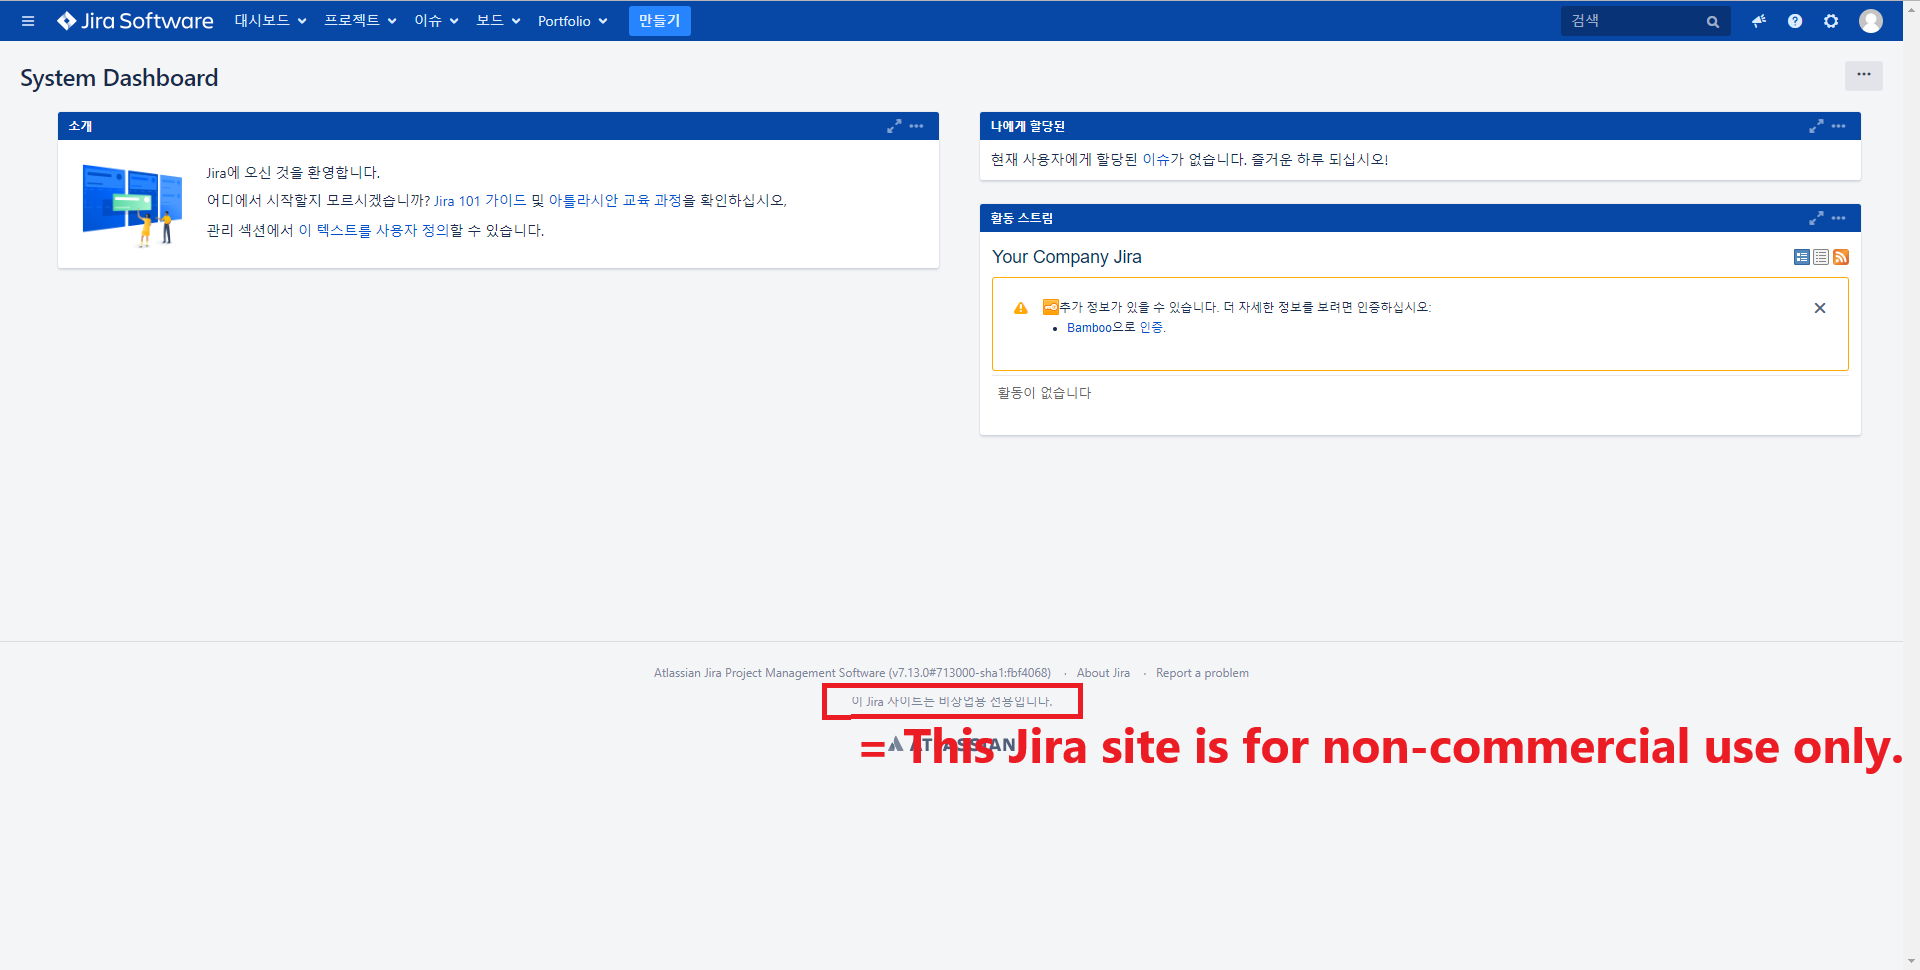Expand the 대시보드 dropdown menu
Viewport: 1920px width, 970px height.
pos(270,21)
